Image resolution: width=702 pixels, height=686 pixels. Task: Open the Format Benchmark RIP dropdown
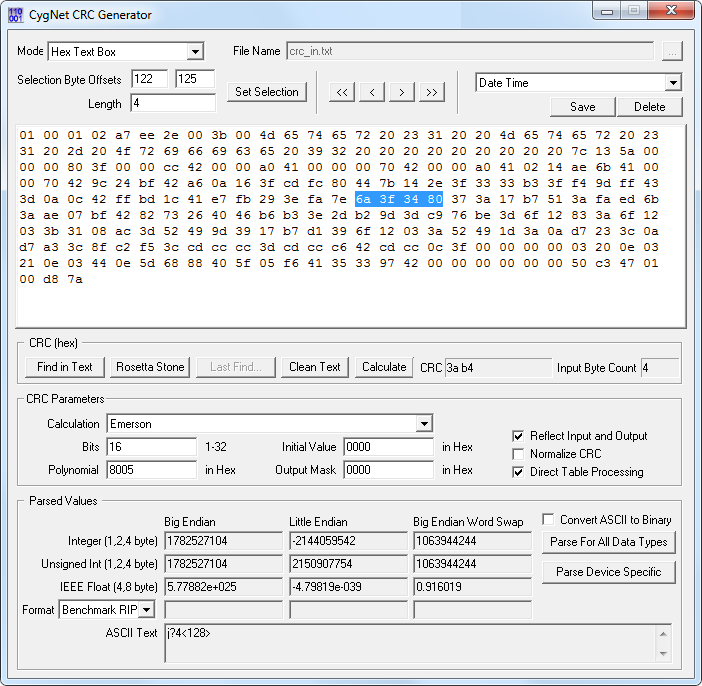tap(146, 610)
